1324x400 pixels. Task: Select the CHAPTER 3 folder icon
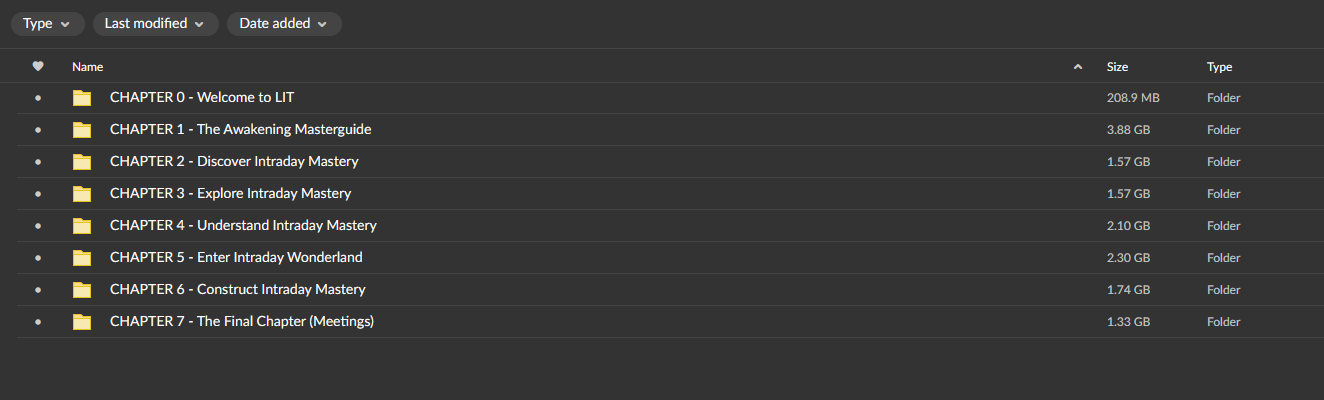click(x=82, y=194)
